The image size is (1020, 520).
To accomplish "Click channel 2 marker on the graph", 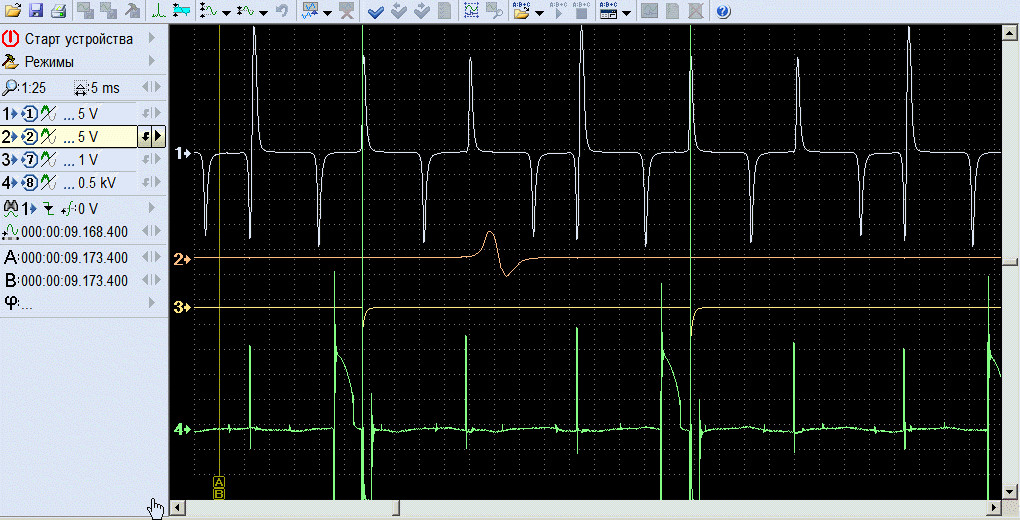I will [181, 259].
